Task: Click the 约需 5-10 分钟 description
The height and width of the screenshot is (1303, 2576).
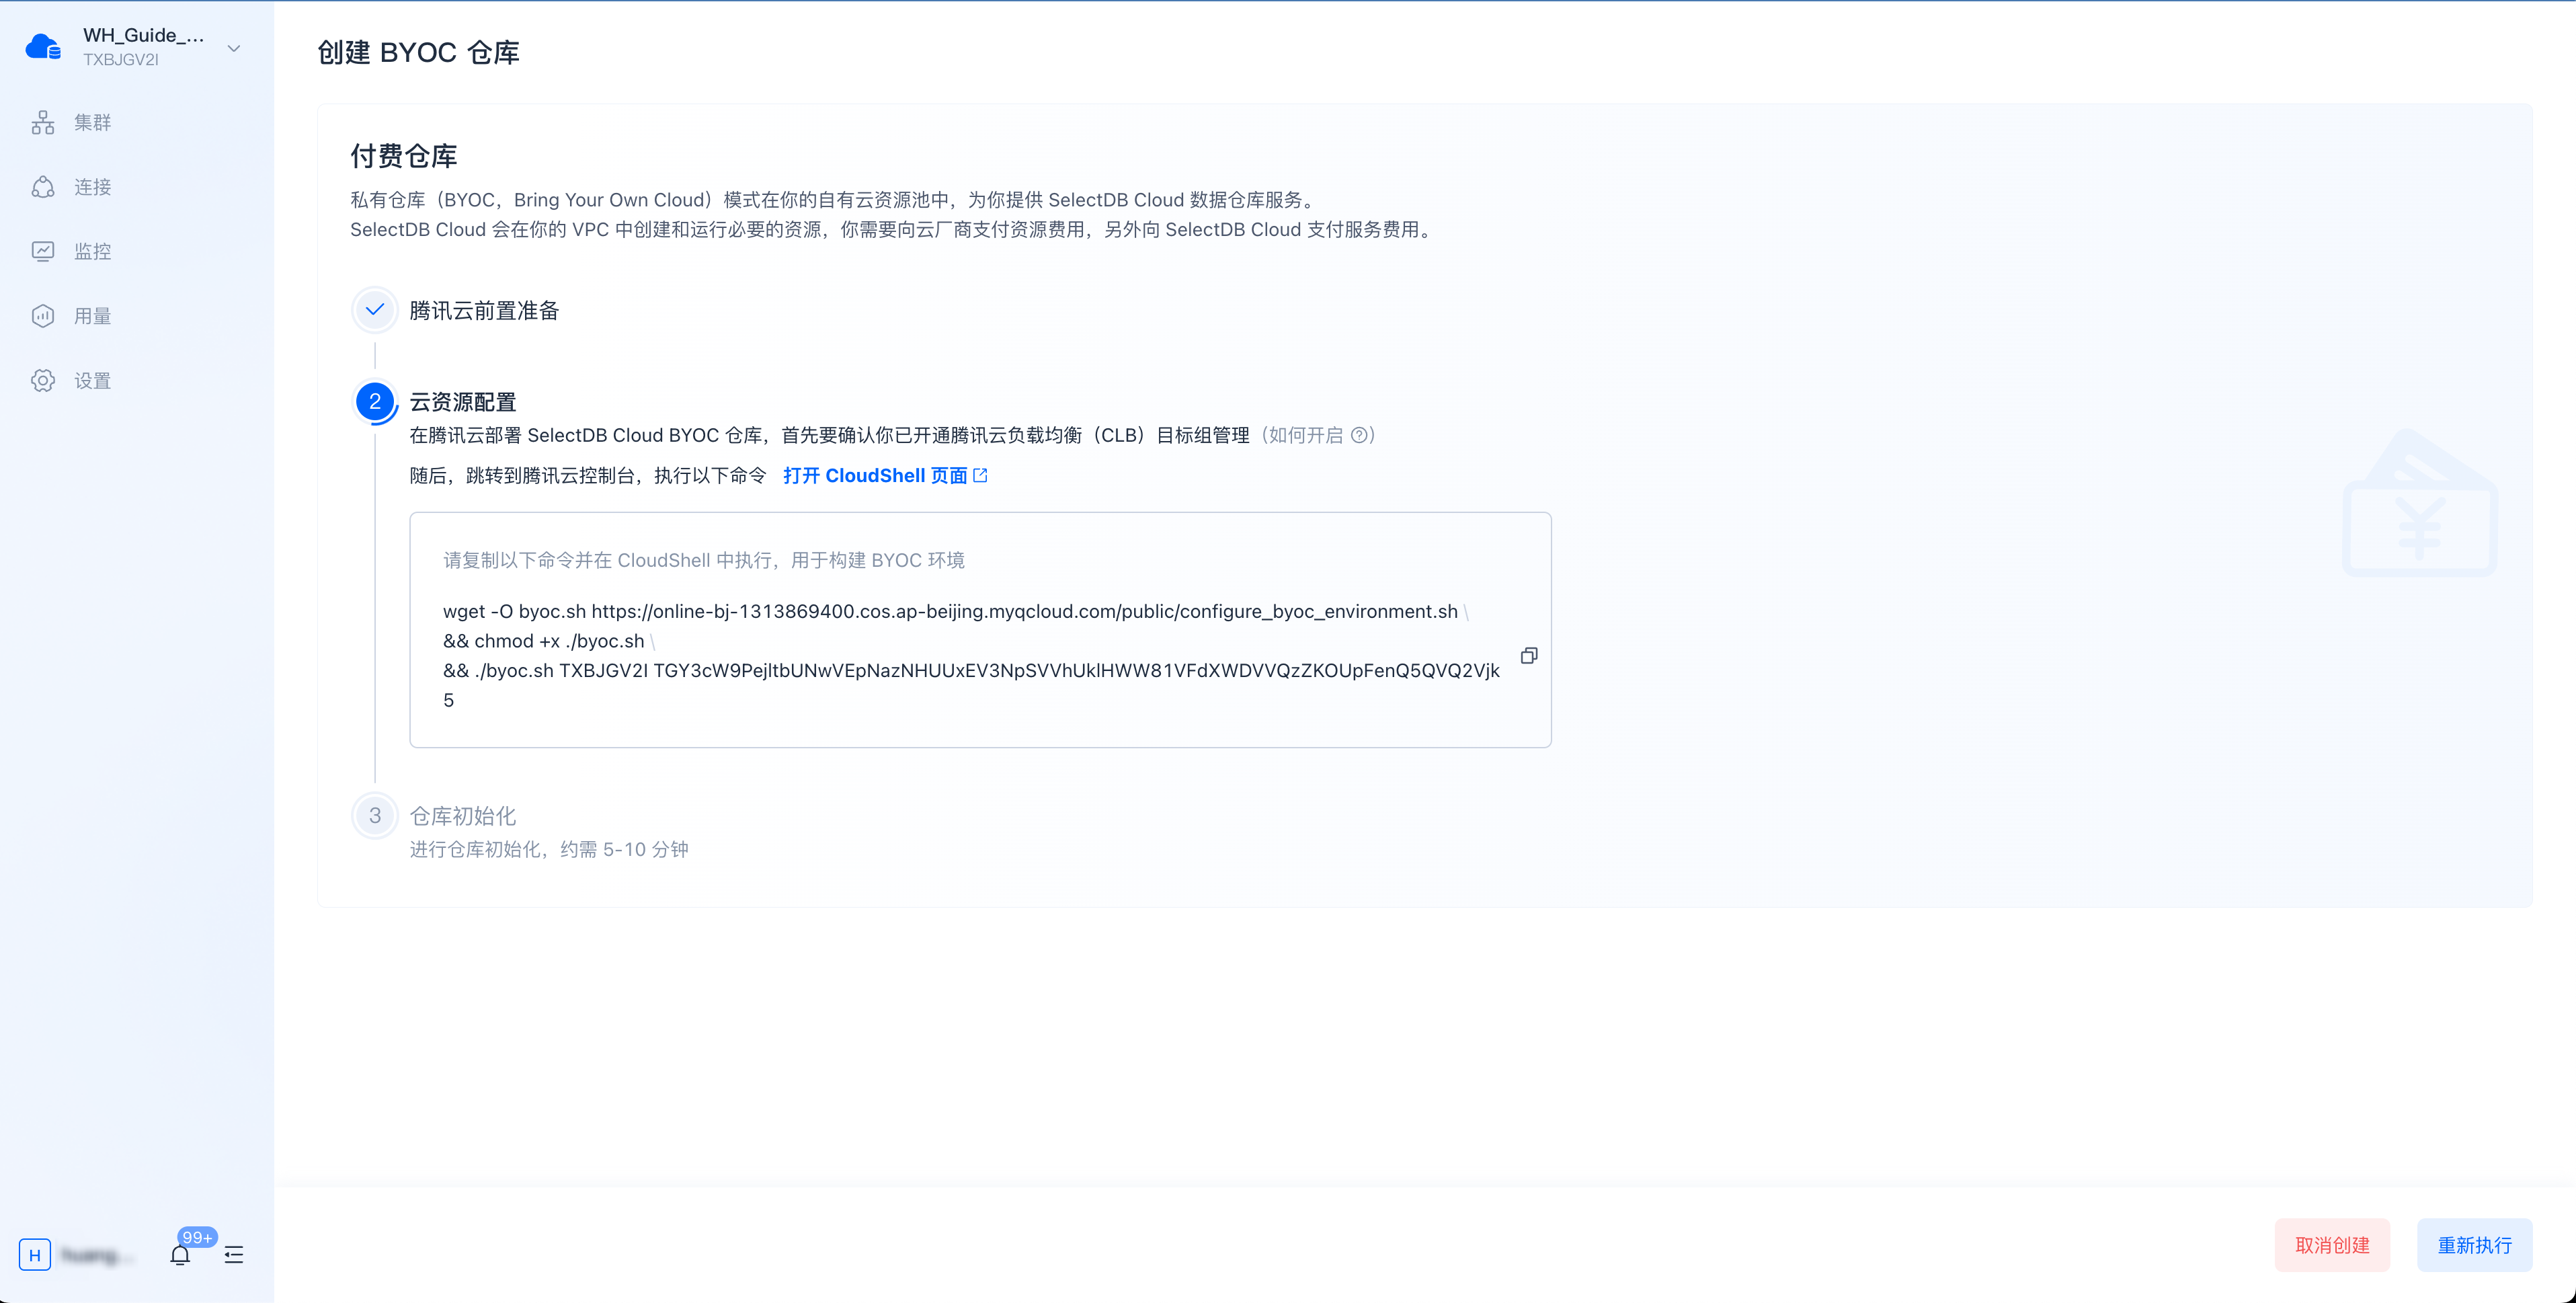Action: [x=549, y=849]
